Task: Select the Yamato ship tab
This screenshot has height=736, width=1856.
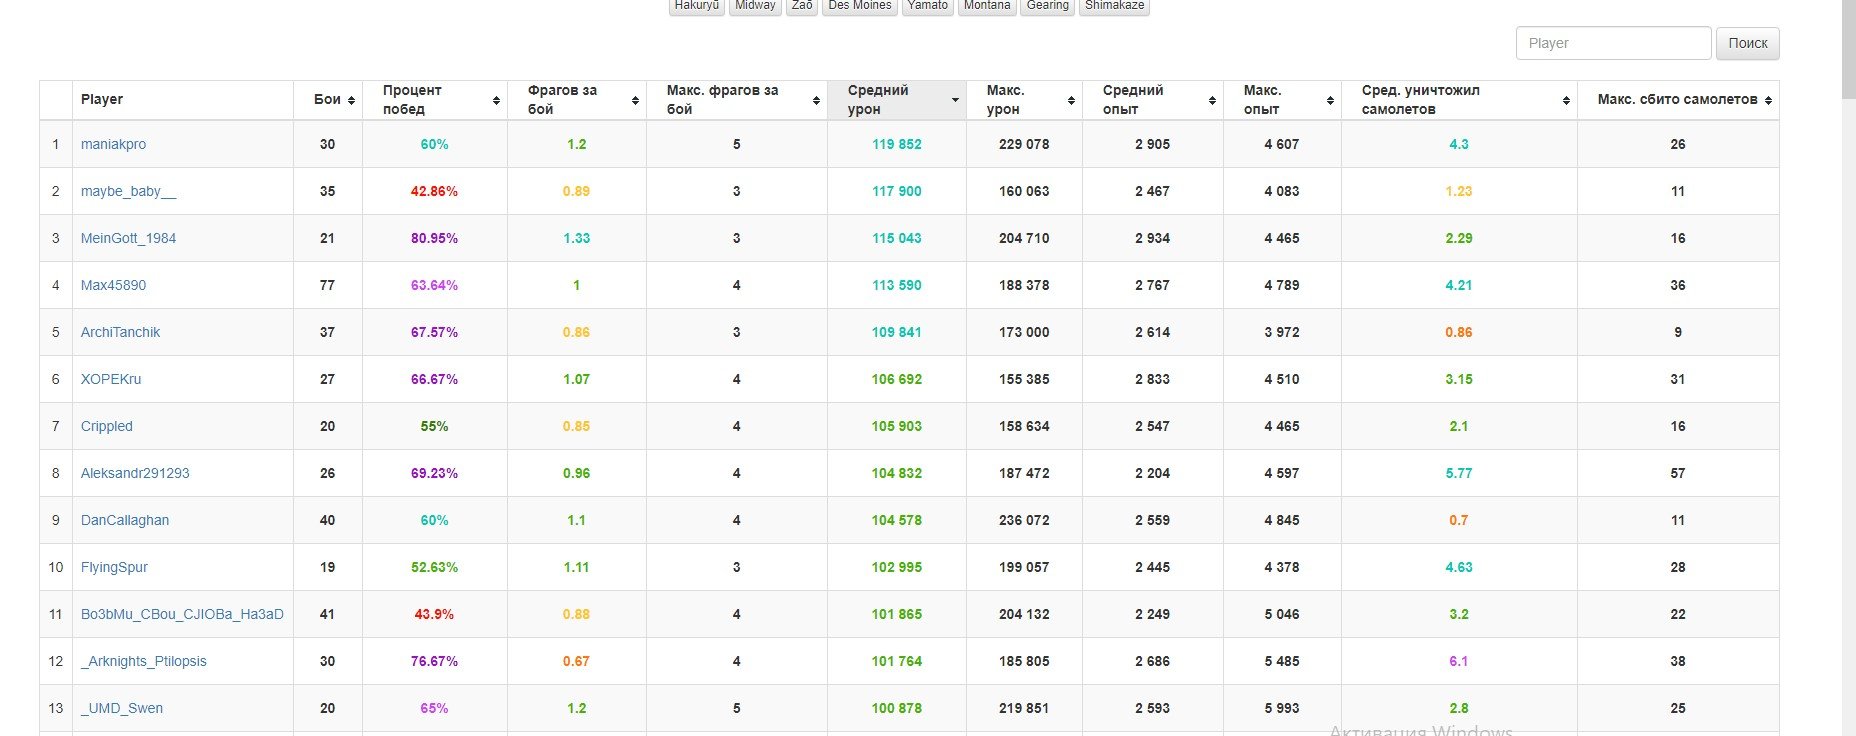Action: [927, 6]
